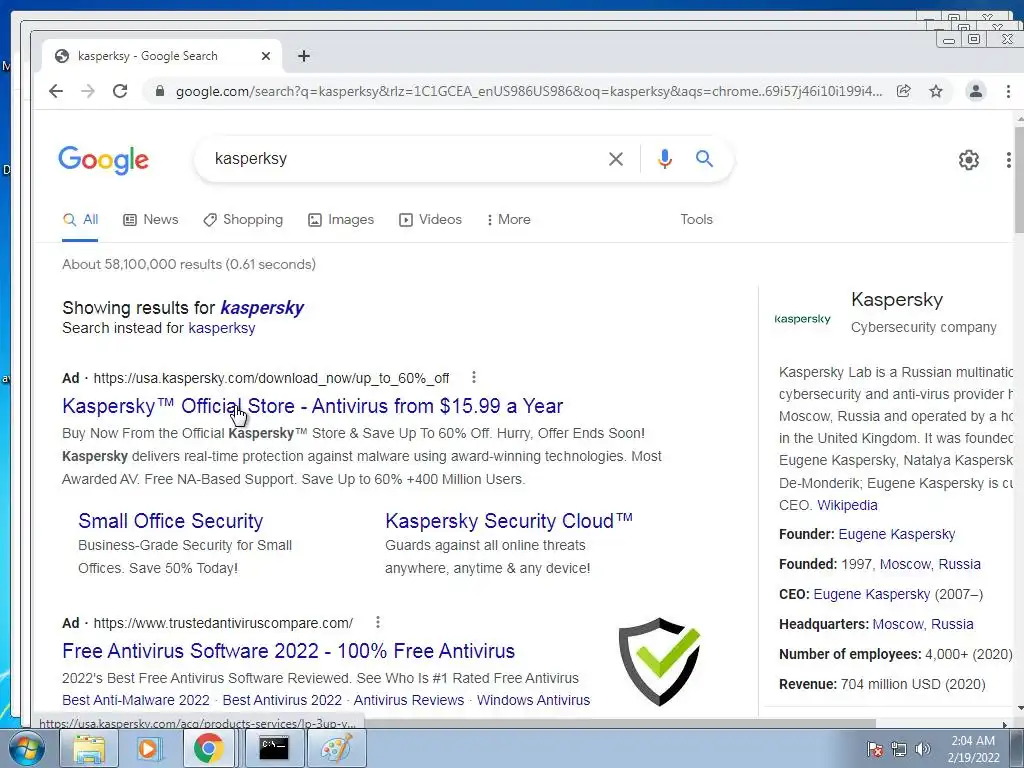Open the Wikipedia link in knowledge panel
The height and width of the screenshot is (768, 1024).
[847, 505]
